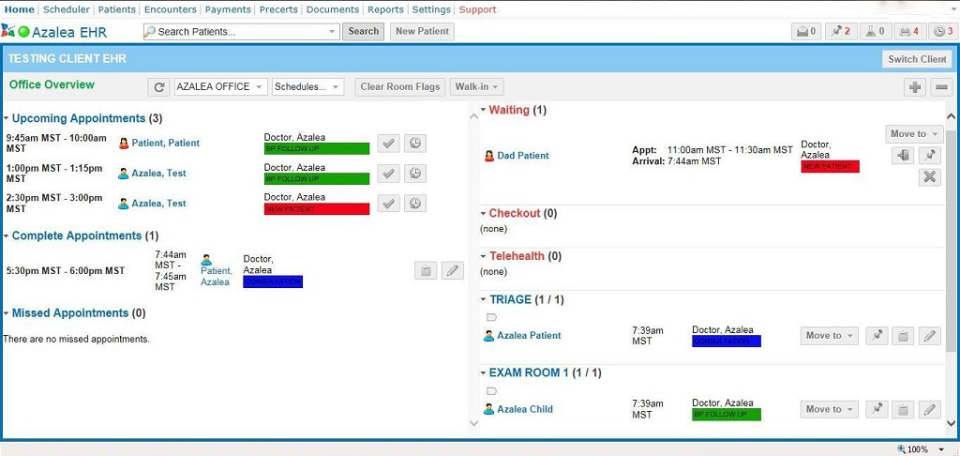Open the Documents menu

332,9
